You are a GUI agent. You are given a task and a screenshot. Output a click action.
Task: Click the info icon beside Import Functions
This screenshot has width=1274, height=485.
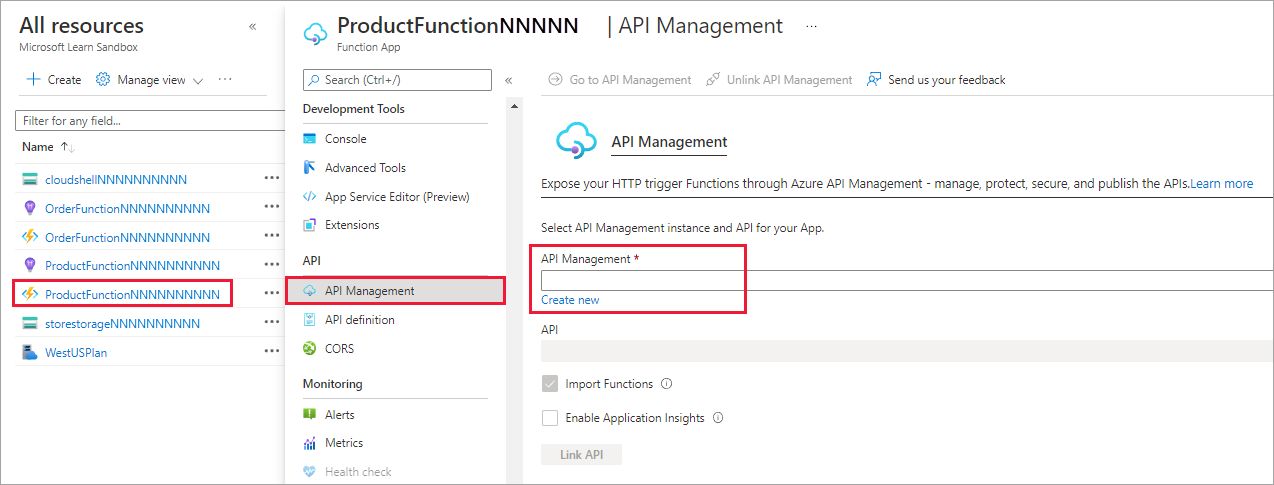pos(667,384)
